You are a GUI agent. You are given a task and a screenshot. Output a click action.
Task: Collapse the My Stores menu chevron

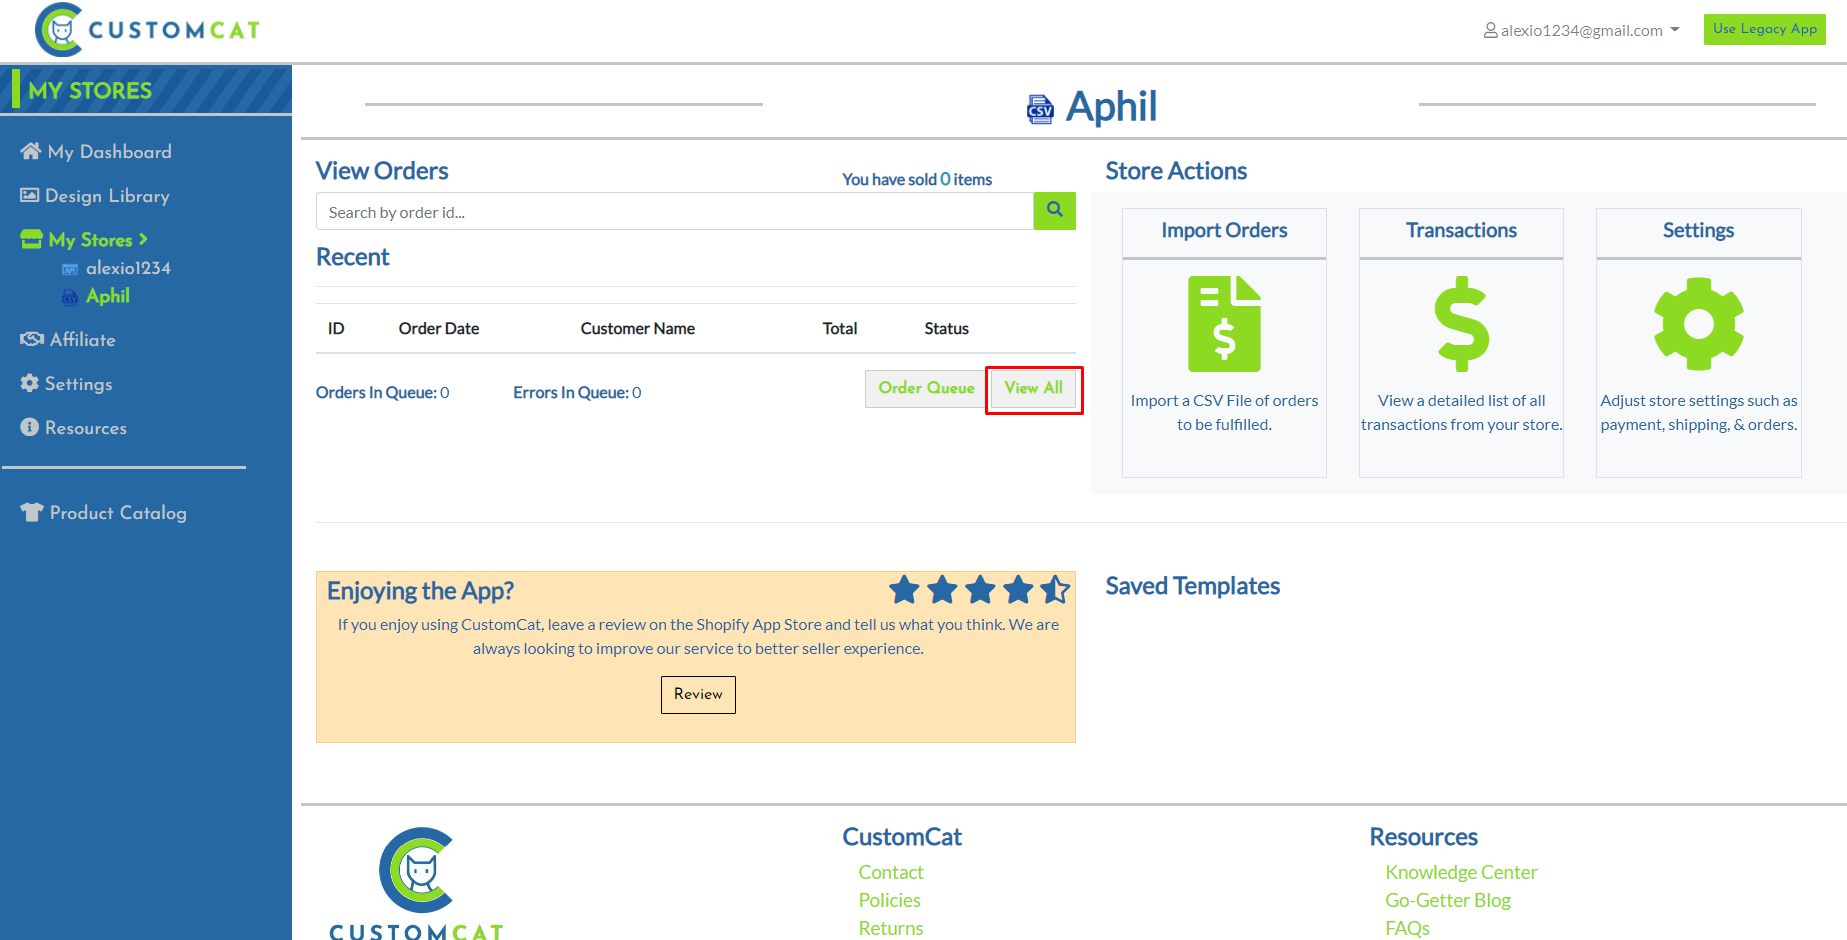[x=143, y=239]
